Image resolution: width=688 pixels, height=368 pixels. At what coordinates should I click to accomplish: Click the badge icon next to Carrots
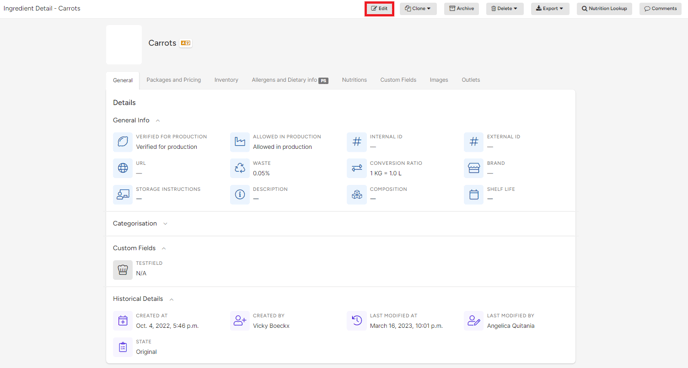pos(186,43)
